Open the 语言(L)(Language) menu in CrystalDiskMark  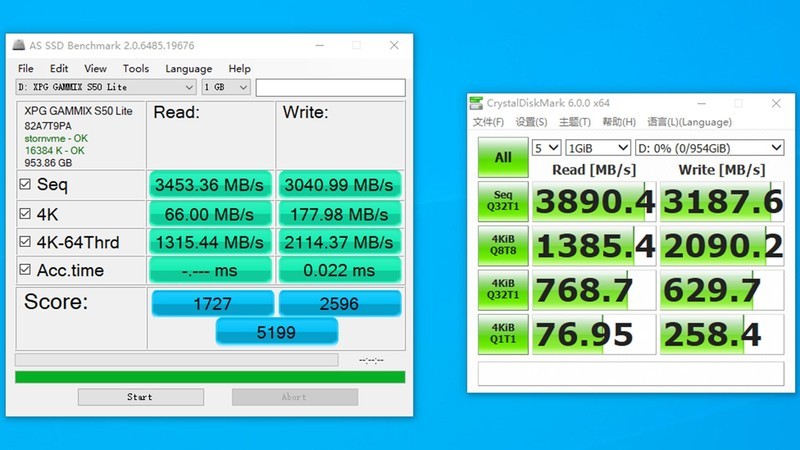coord(689,122)
